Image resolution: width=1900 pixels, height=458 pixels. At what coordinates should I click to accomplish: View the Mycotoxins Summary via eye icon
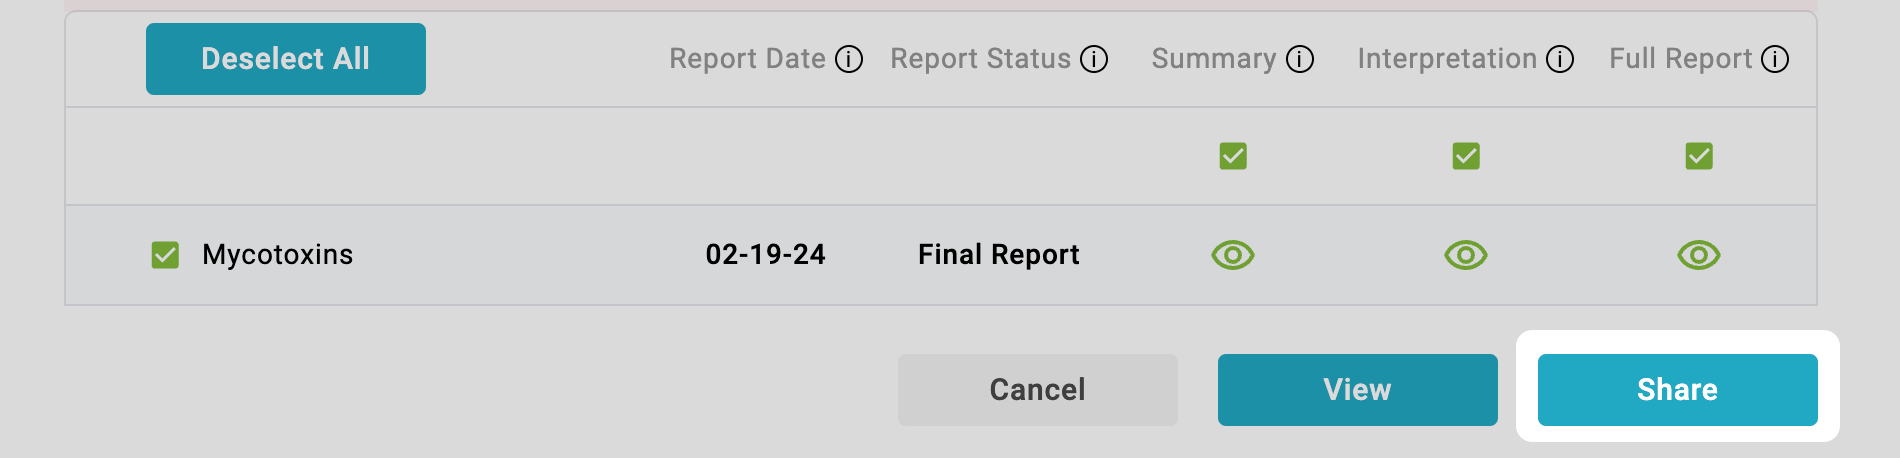[1233, 255]
